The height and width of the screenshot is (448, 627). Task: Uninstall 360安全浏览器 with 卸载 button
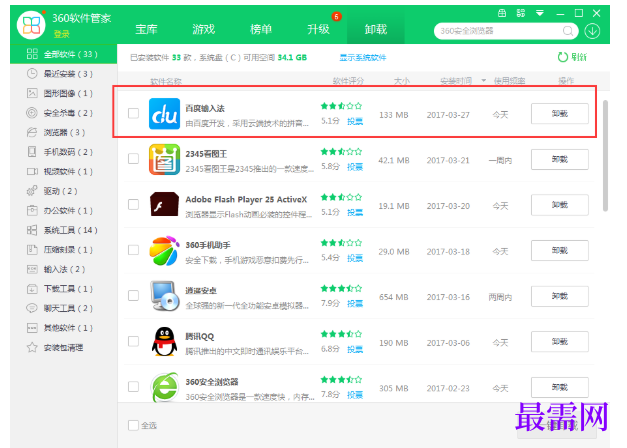(x=559, y=387)
